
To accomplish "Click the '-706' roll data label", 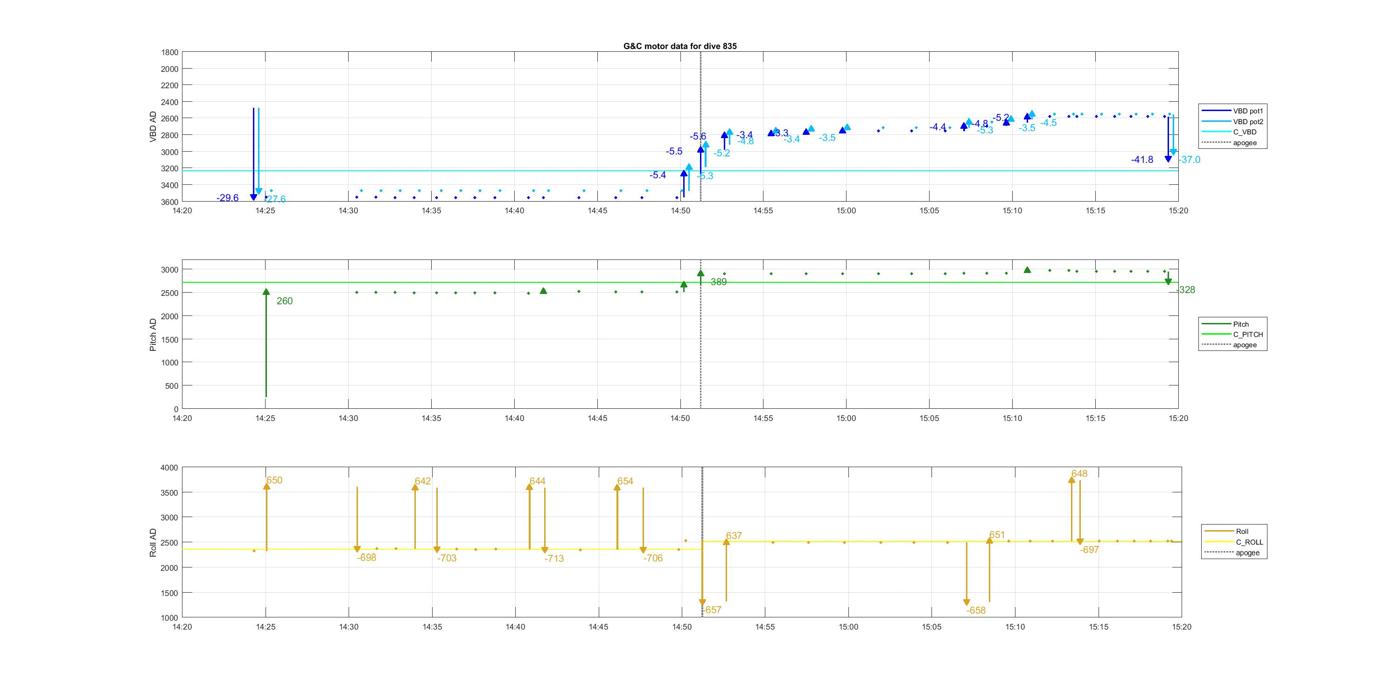I will pos(653,558).
